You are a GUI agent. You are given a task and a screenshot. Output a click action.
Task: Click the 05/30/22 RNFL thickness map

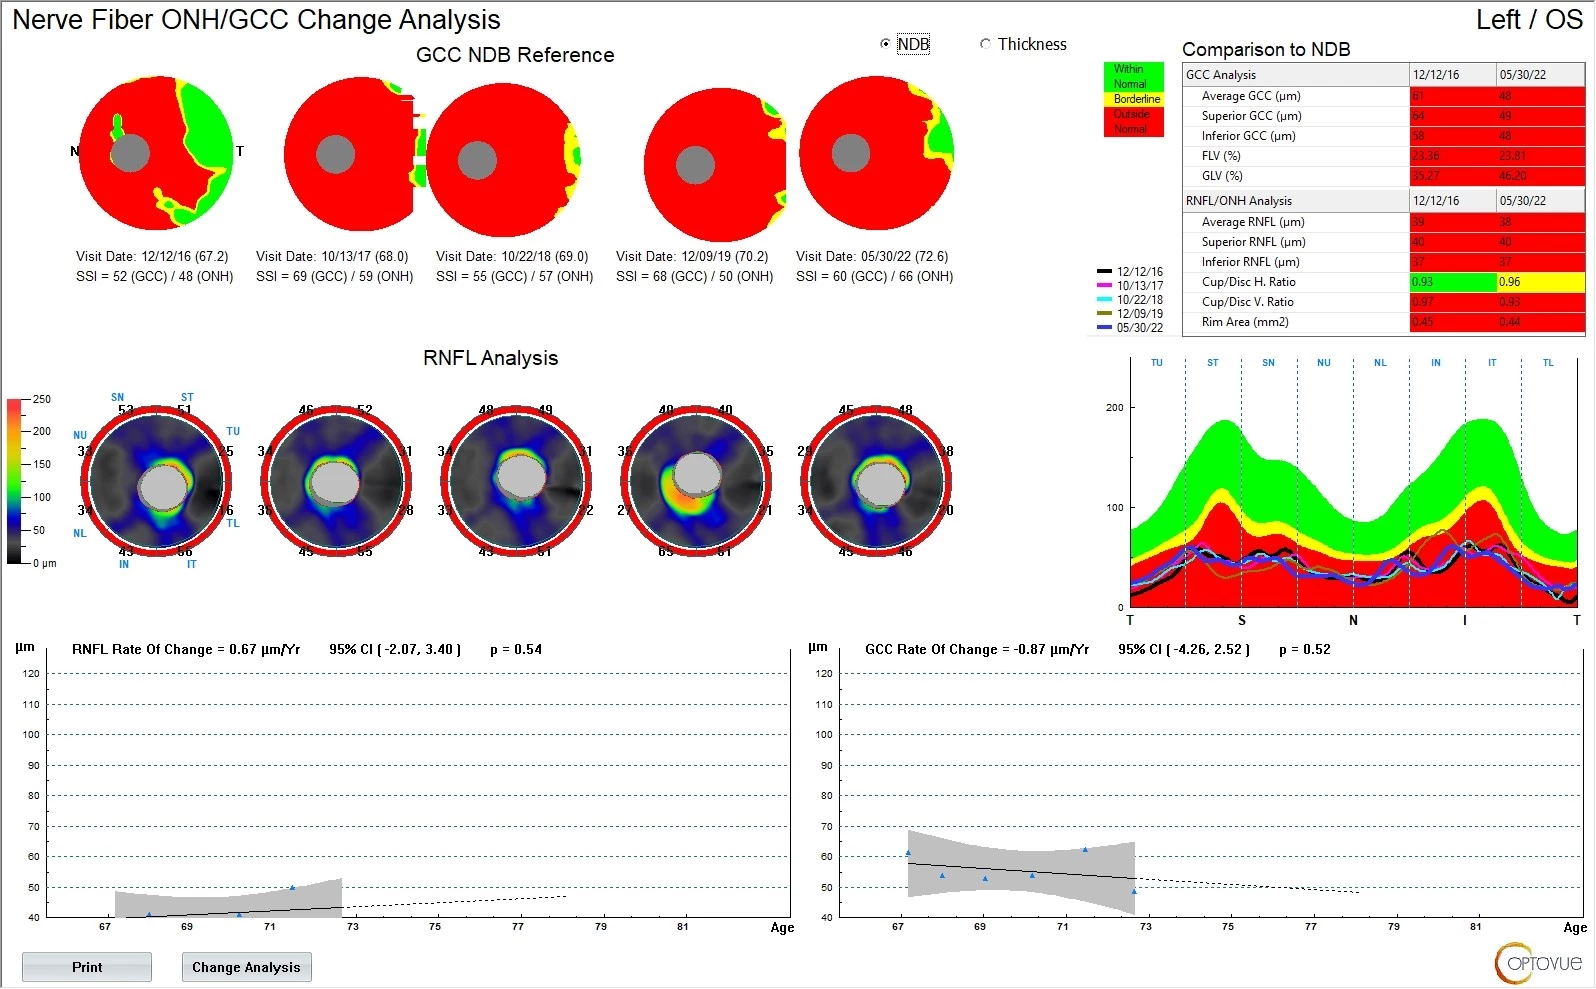pos(876,482)
